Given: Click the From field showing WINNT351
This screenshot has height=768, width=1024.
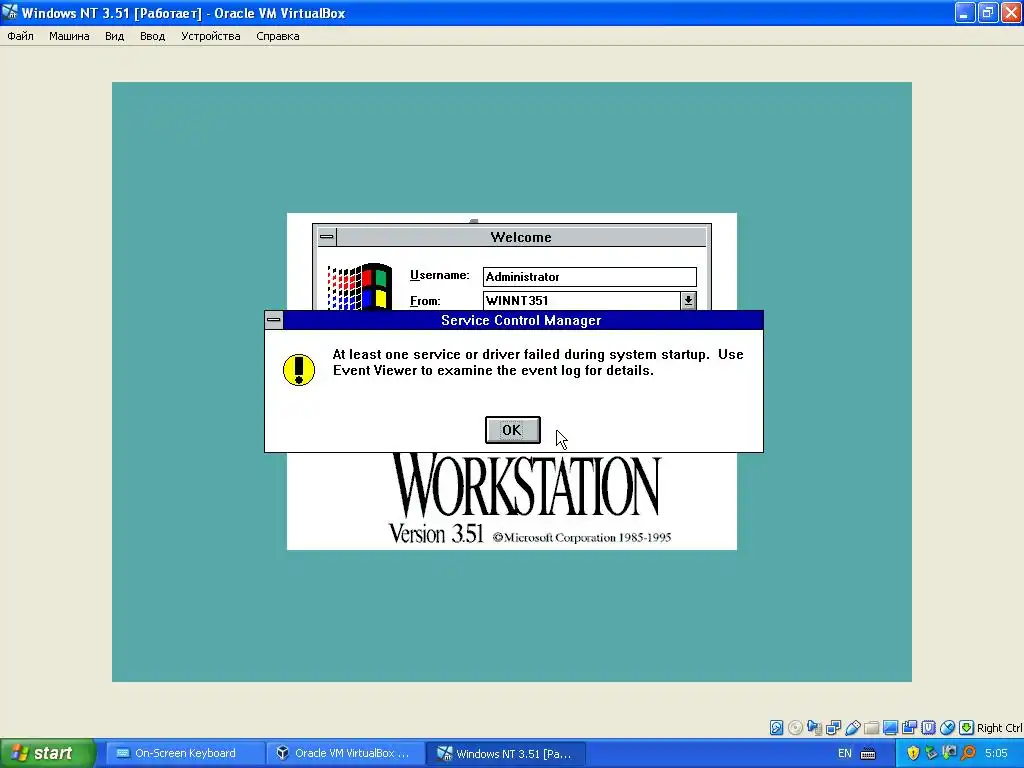Looking at the screenshot, I should click(x=582, y=300).
